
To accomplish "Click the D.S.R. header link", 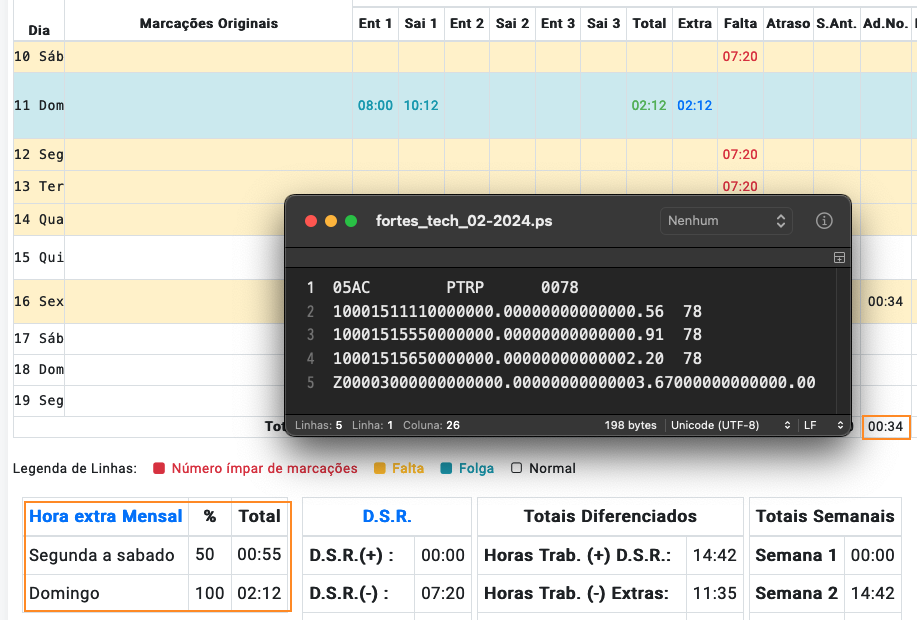I will pyautogui.click(x=387, y=516).
